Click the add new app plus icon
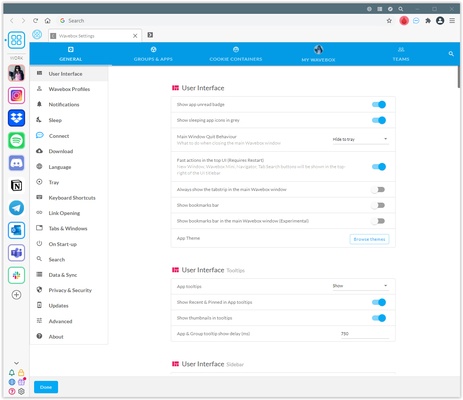Image resolution: width=463 pixels, height=400 pixels. coord(16,295)
